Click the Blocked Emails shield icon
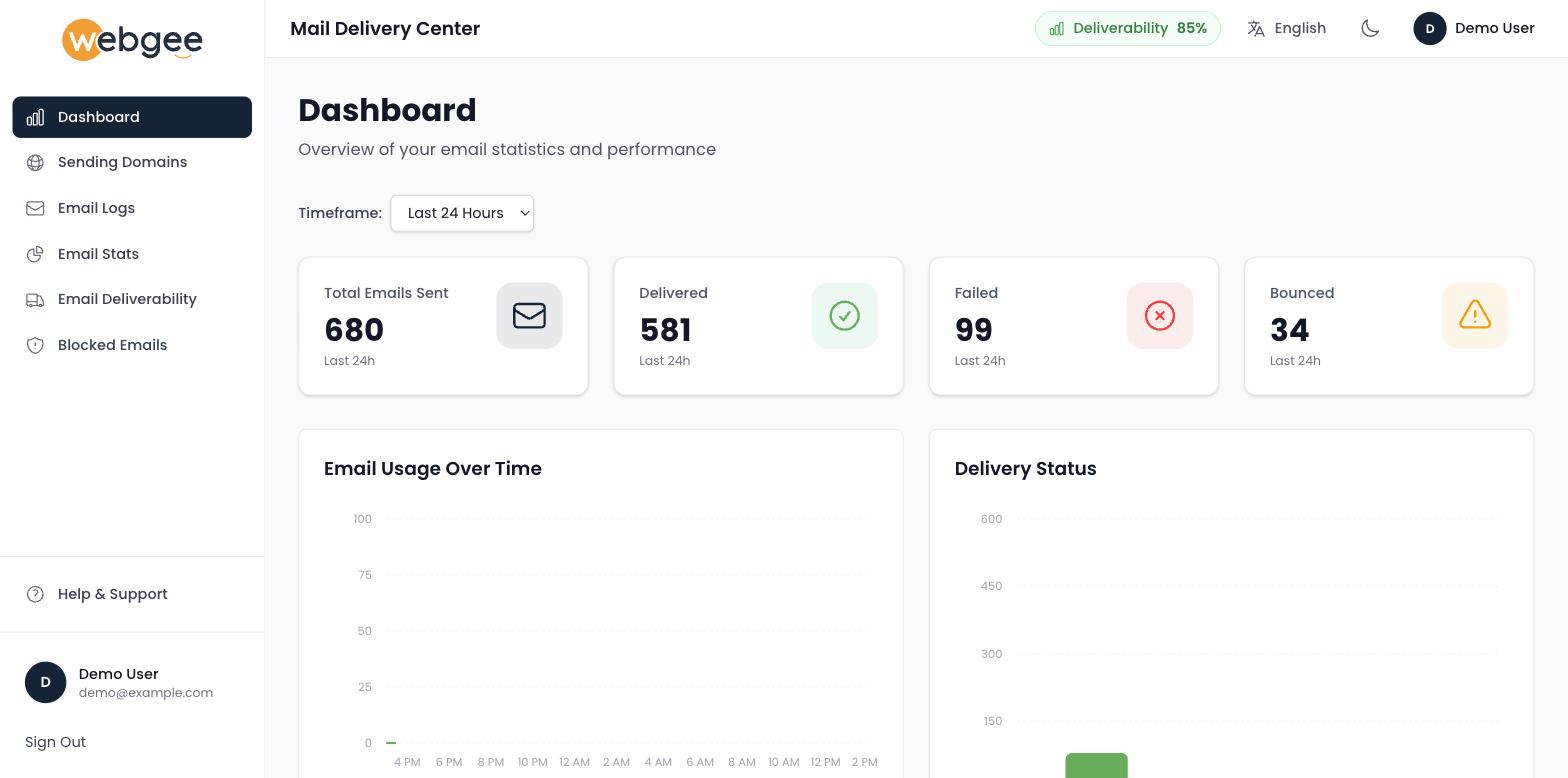The height and width of the screenshot is (778, 1568). (35, 345)
